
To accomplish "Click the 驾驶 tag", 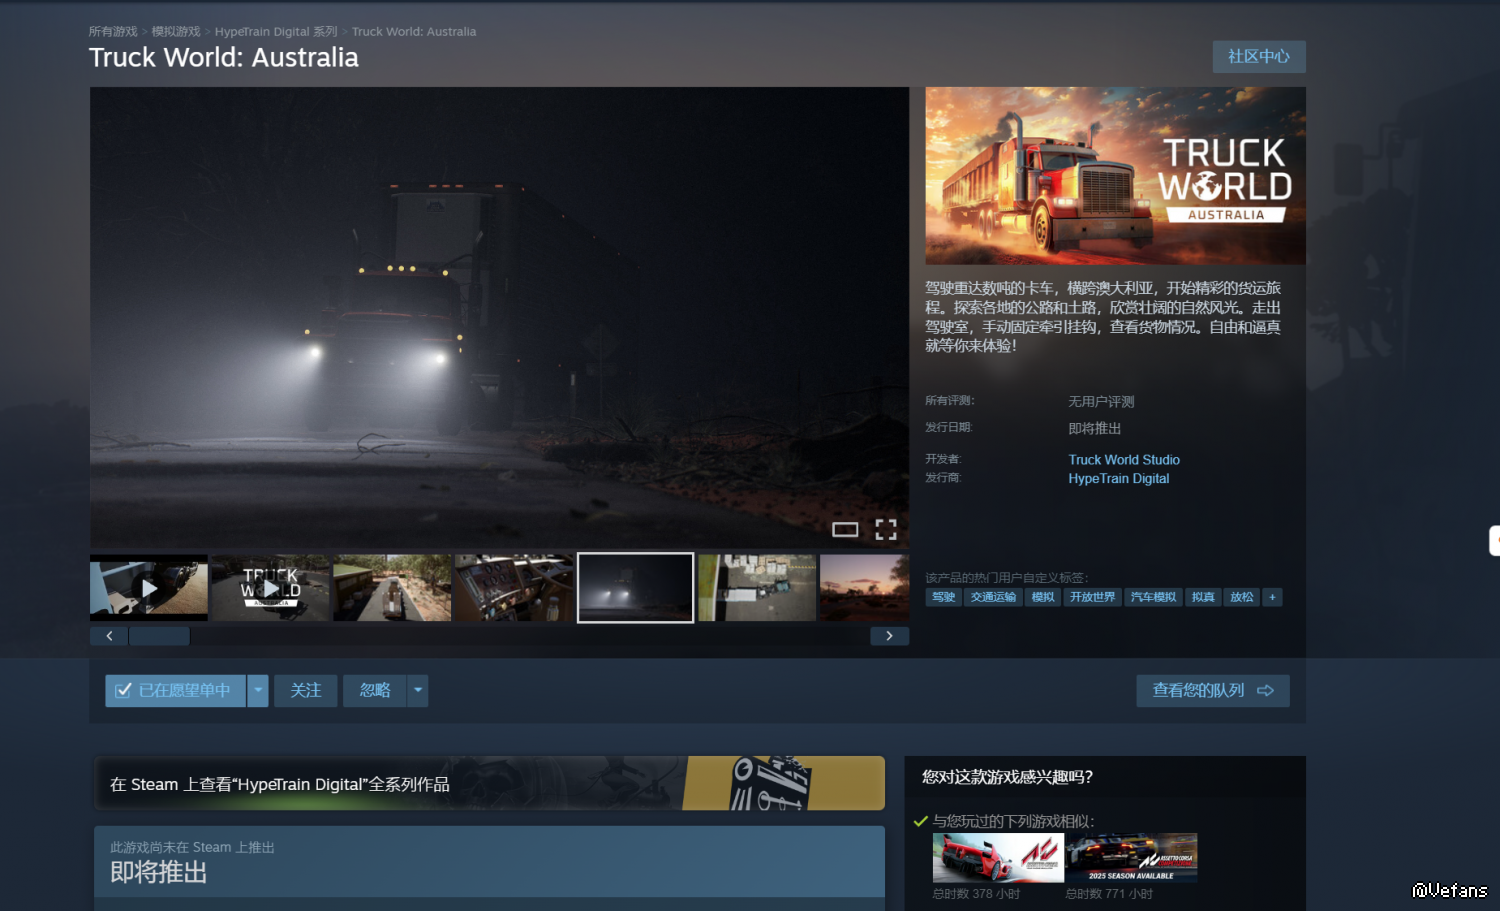I will [943, 597].
